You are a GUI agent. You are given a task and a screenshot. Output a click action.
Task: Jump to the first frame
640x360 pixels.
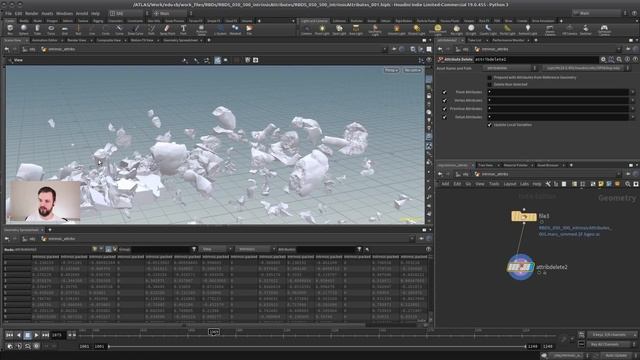coord(9,335)
